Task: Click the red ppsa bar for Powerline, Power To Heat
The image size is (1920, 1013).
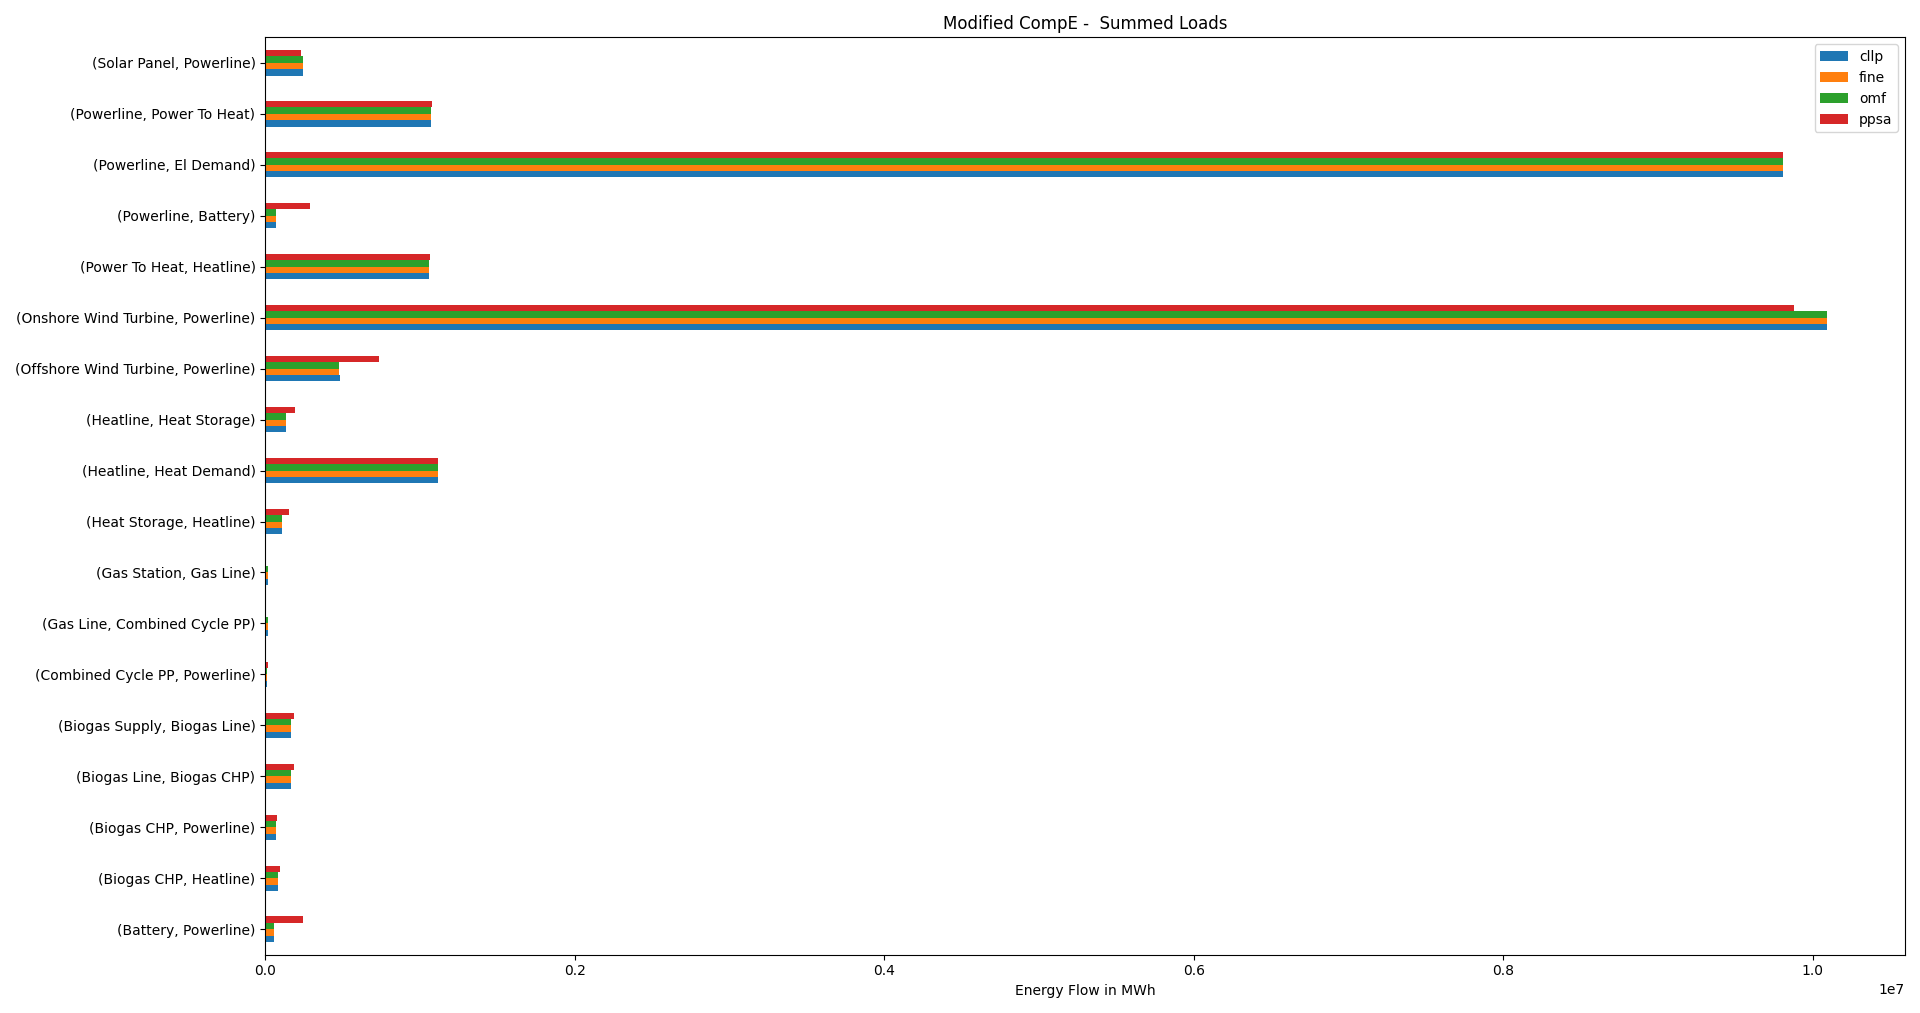Action: [x=348, y=104]
